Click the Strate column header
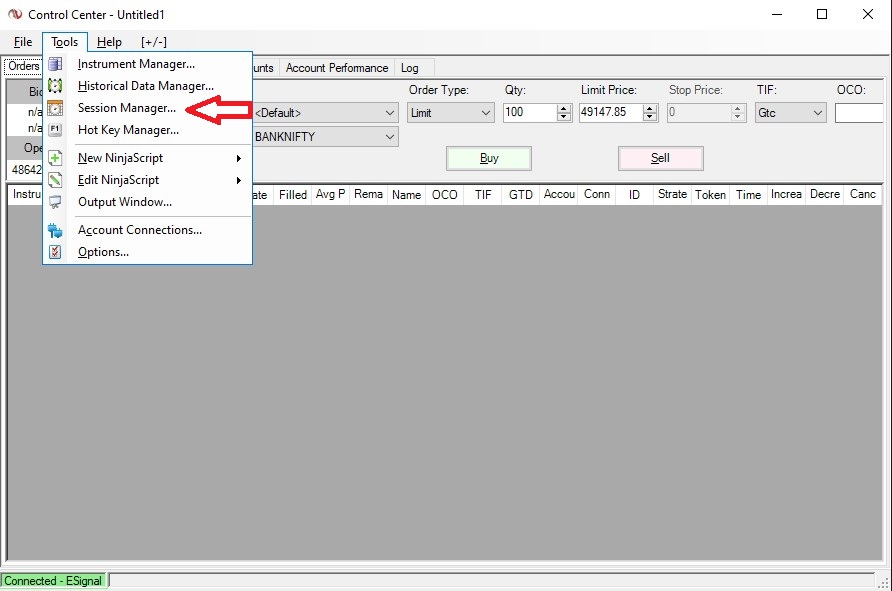The height and width of the screenshot is (591, 892). click(x=672, y=195)
